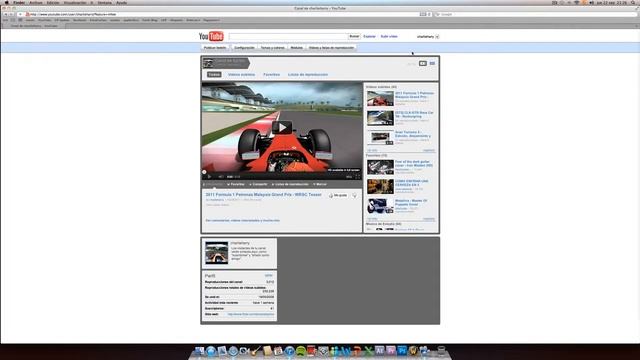This screenshot has height=360, width=640.
Task: Open the Sitio web URL link in profile
Action: (251, 314)
